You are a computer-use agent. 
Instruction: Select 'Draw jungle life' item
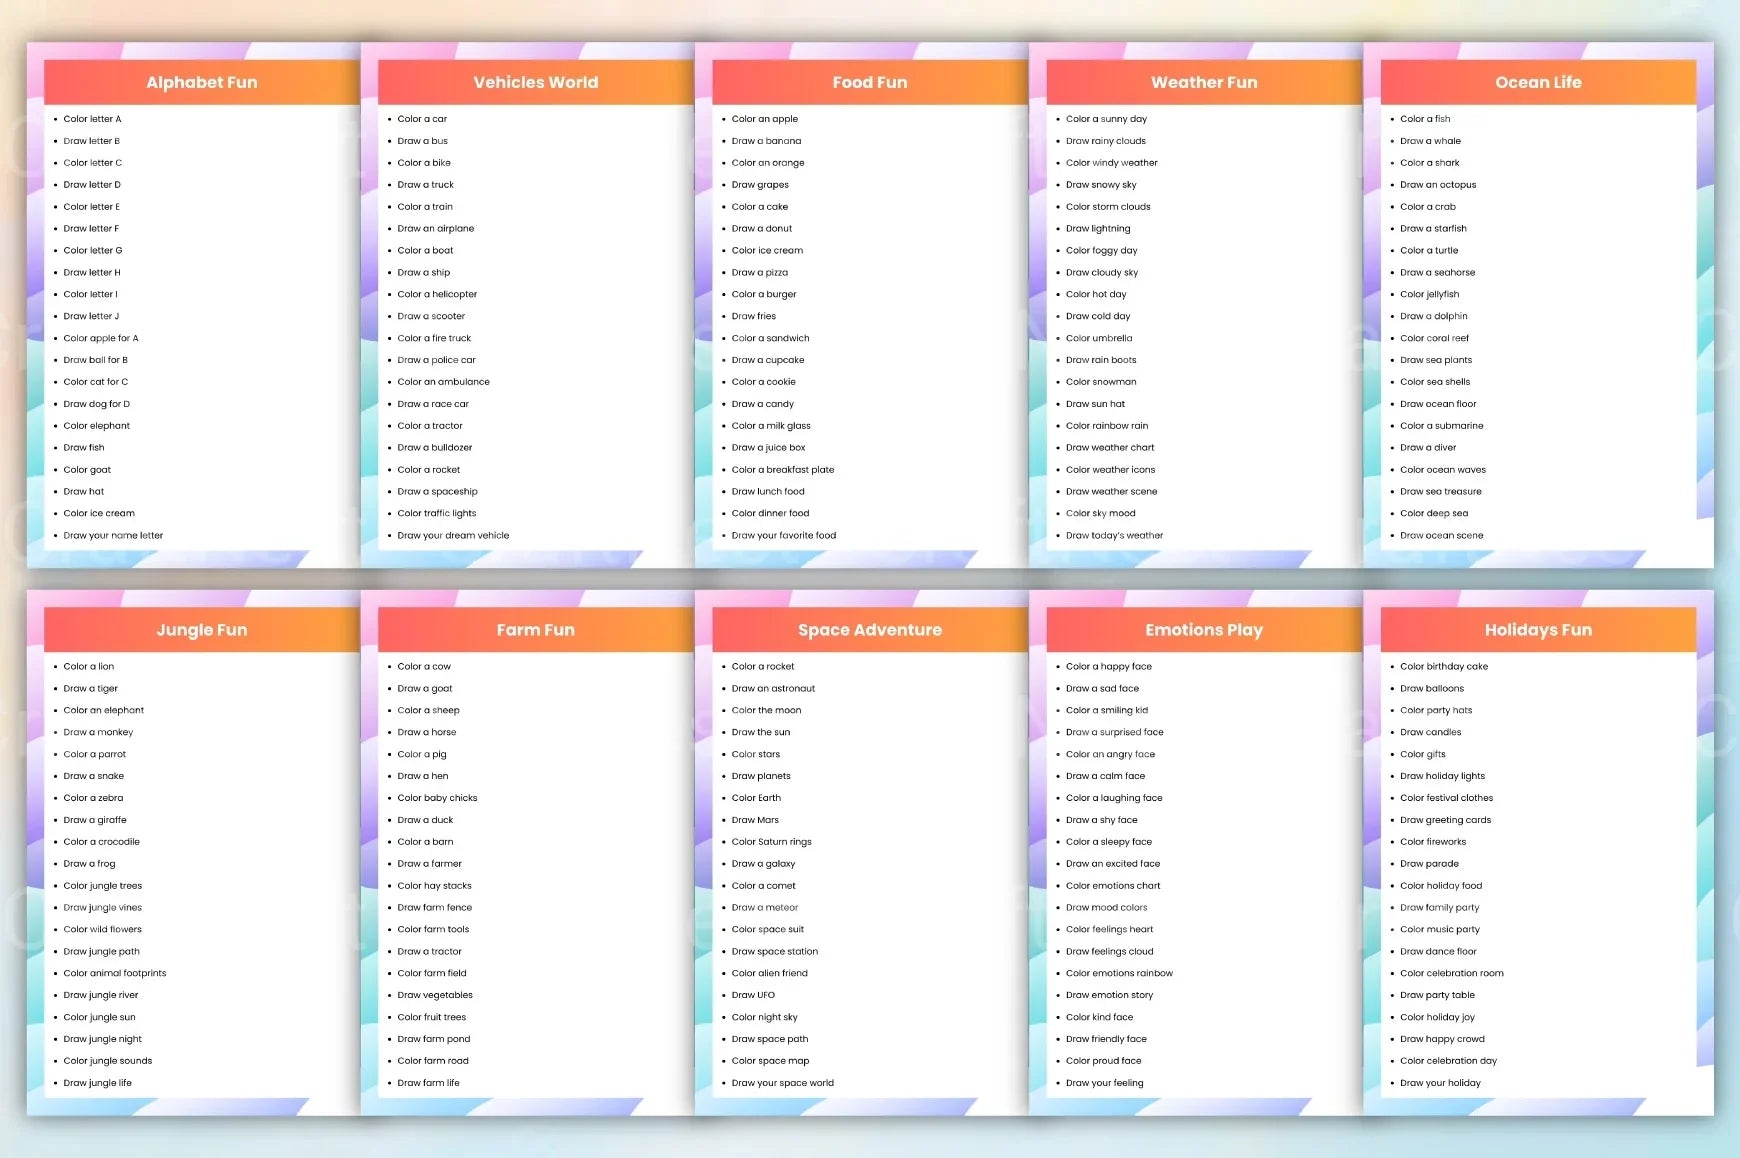tap(98, 1083)
